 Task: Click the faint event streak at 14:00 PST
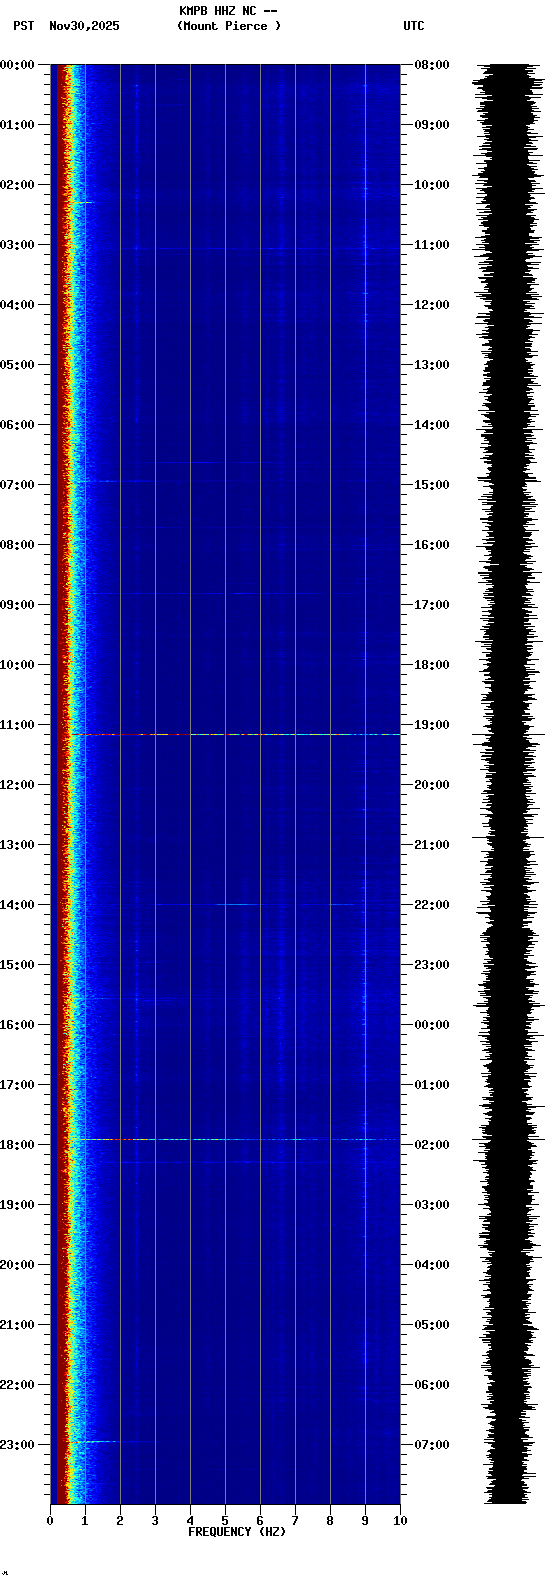point(255,904)
